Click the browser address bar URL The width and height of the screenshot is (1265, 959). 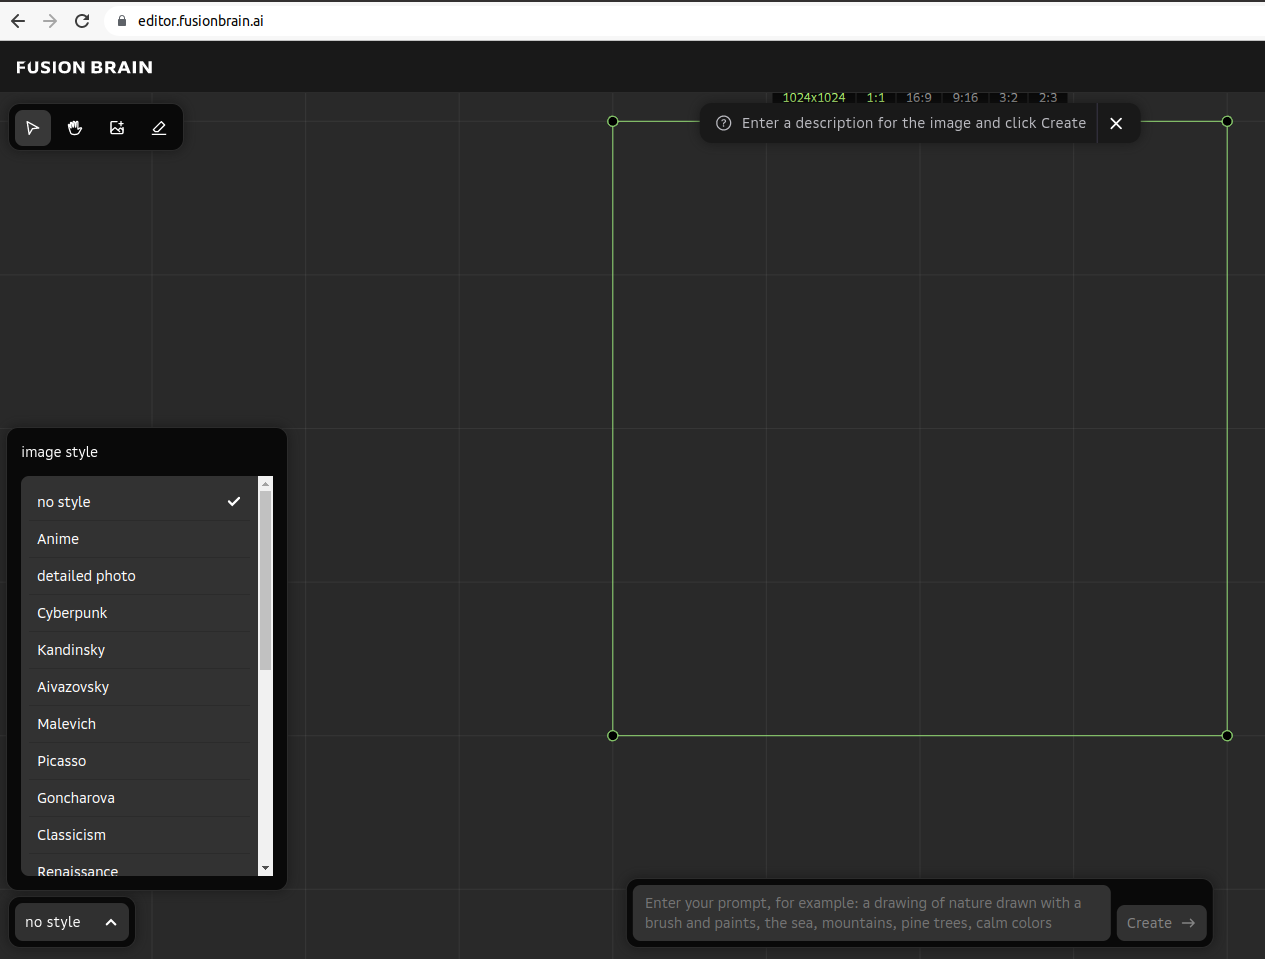click(201, 21)
